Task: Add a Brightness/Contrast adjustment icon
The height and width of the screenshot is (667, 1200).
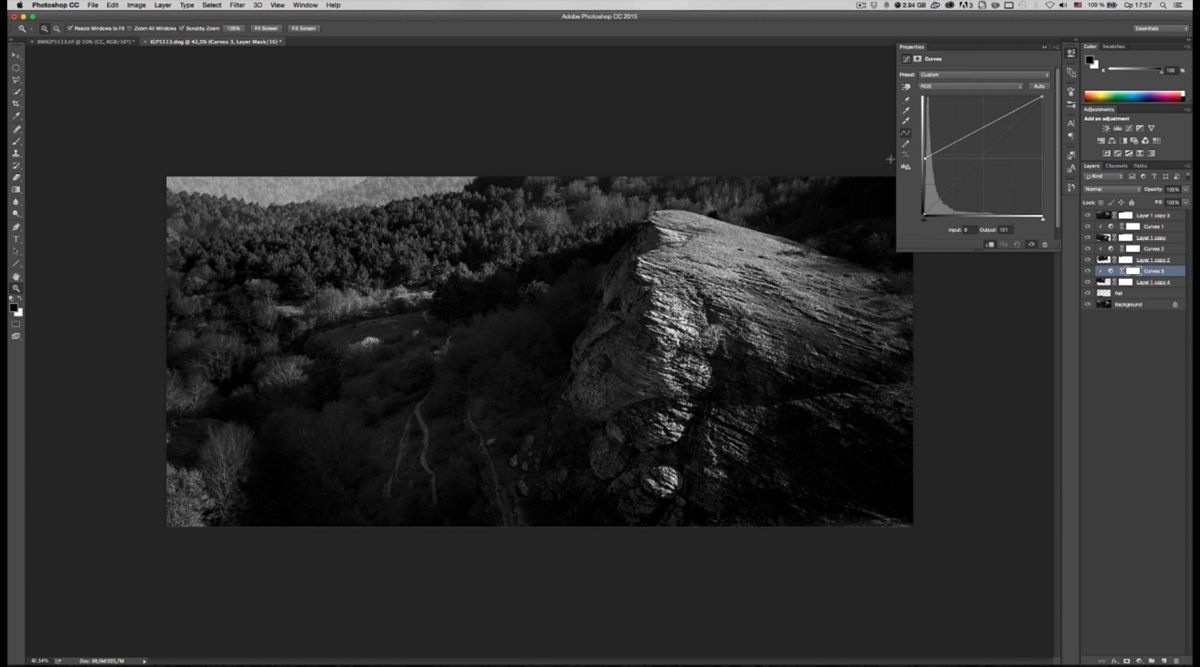Action: [1106, 128]
